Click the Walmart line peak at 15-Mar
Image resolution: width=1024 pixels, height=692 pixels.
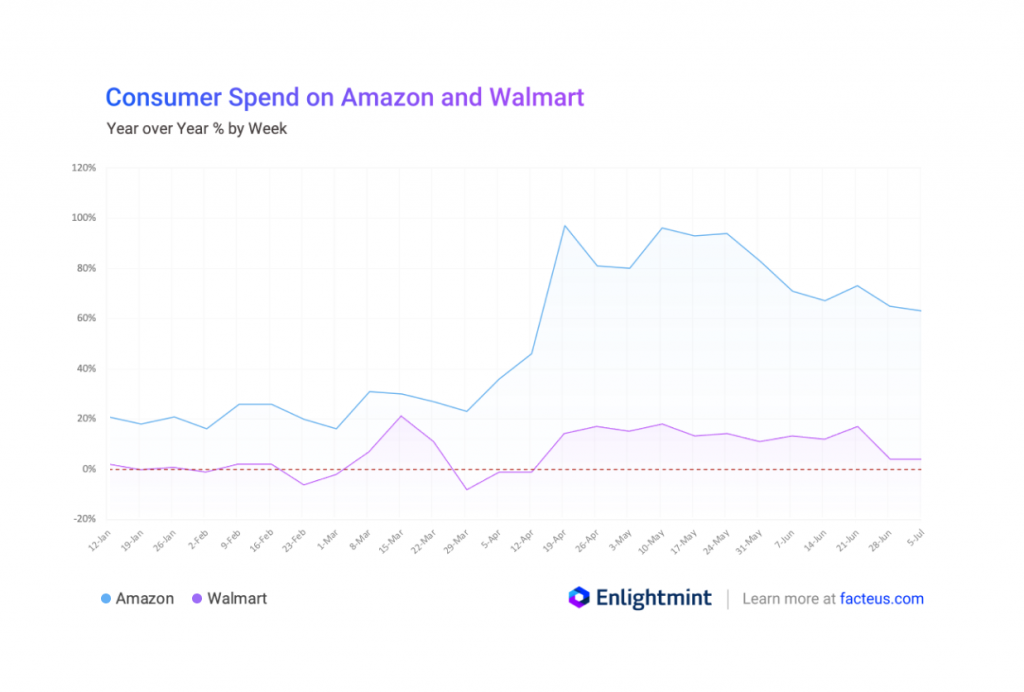pos(400,416)
